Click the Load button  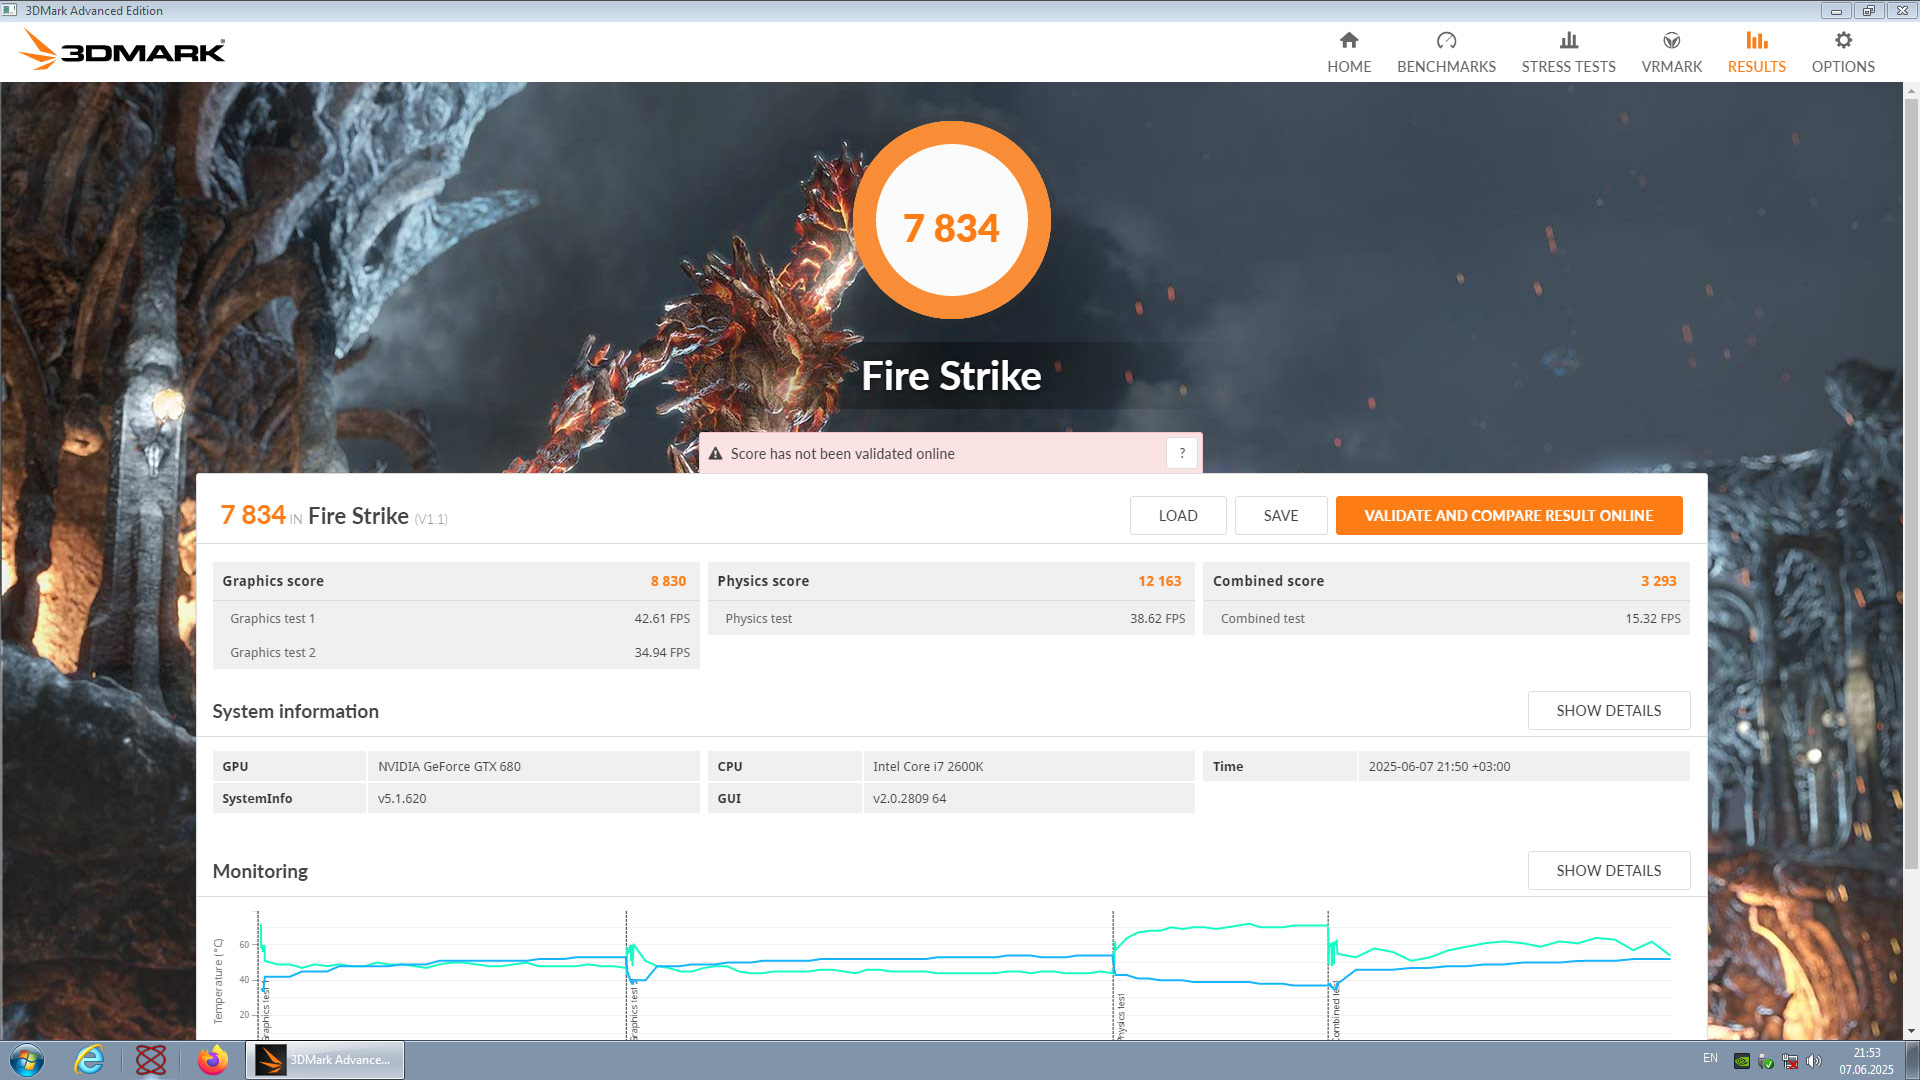1177,516
